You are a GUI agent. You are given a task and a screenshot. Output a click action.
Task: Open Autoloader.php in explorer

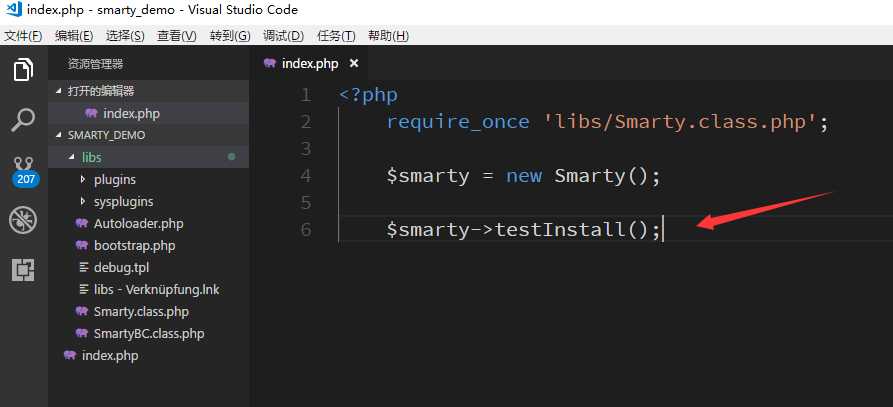click(149, 224)
